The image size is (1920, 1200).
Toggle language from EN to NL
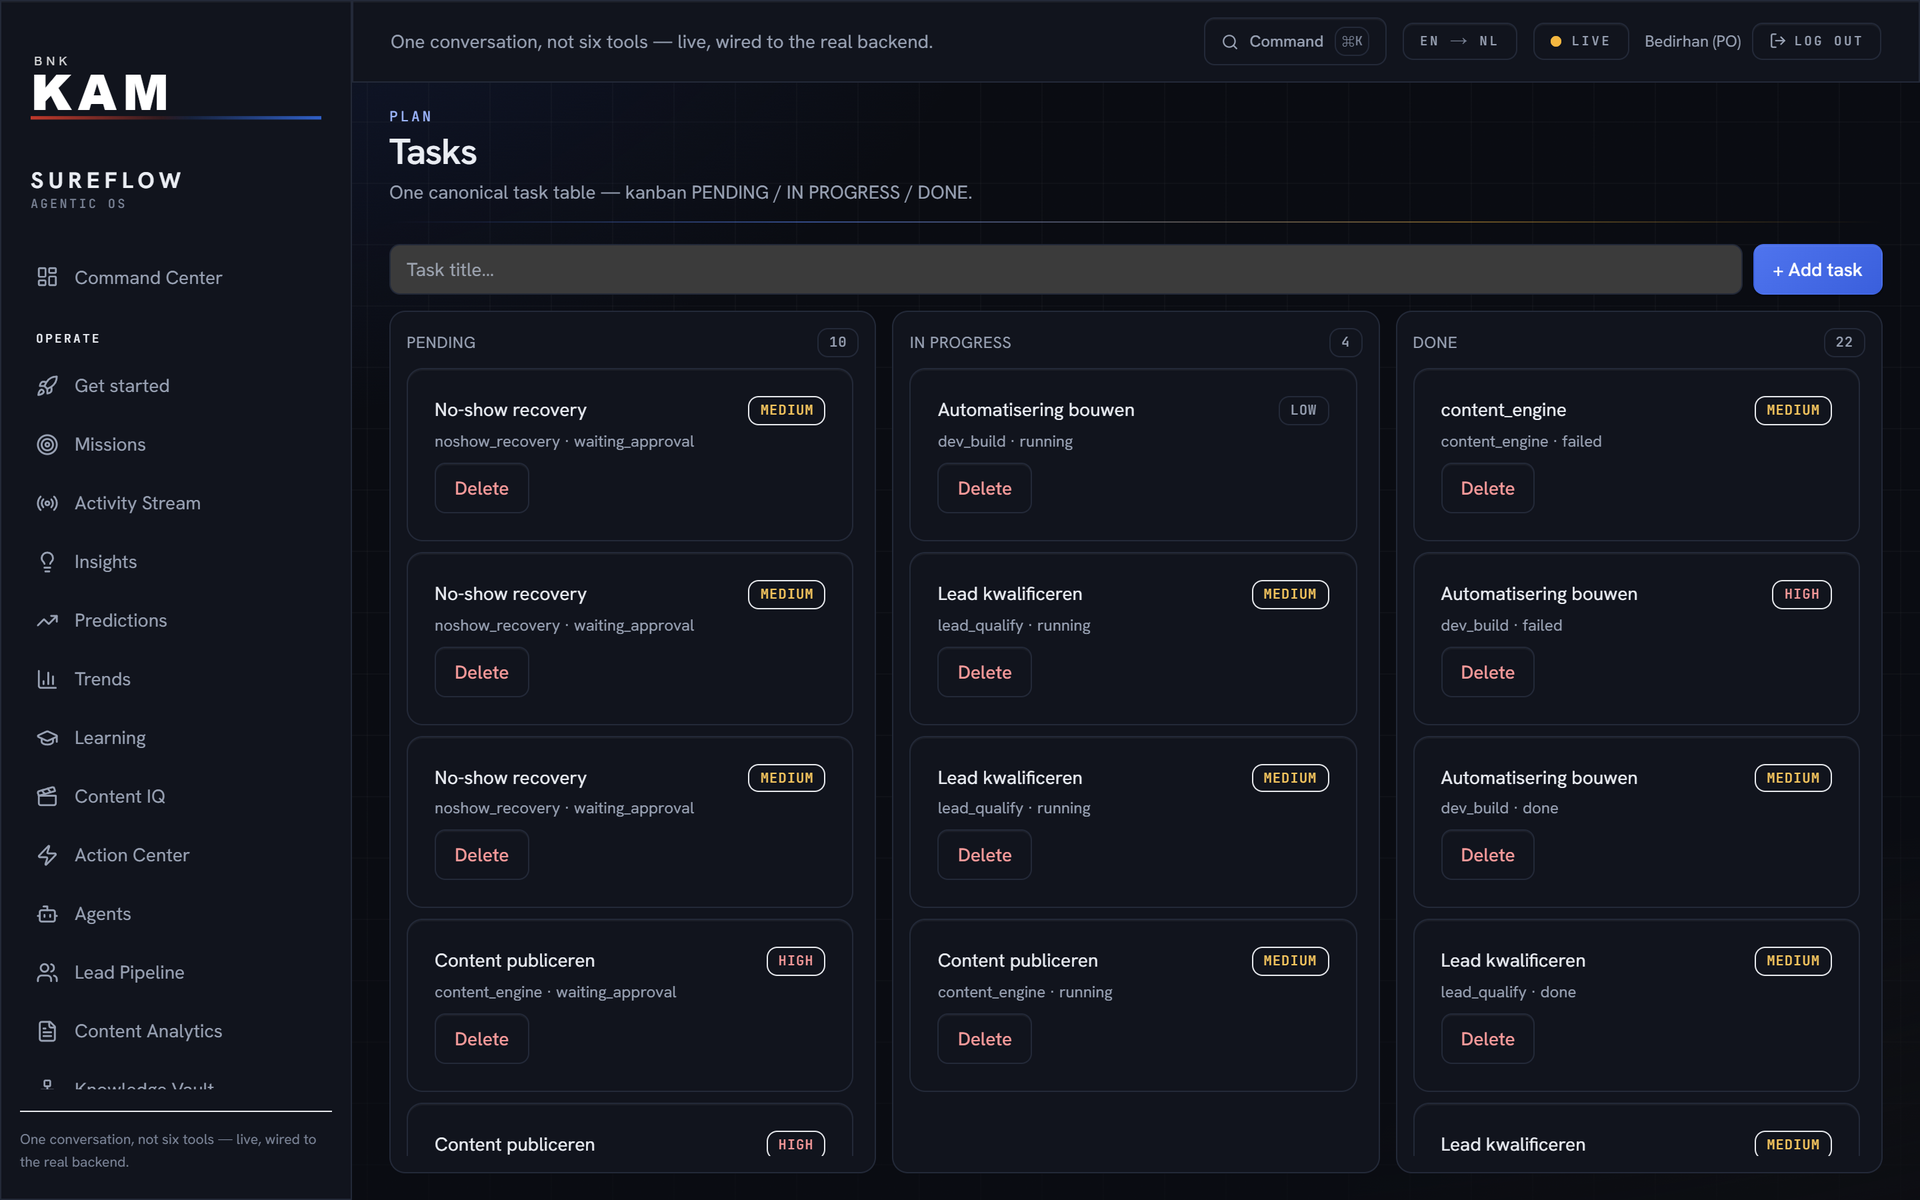1459,41
